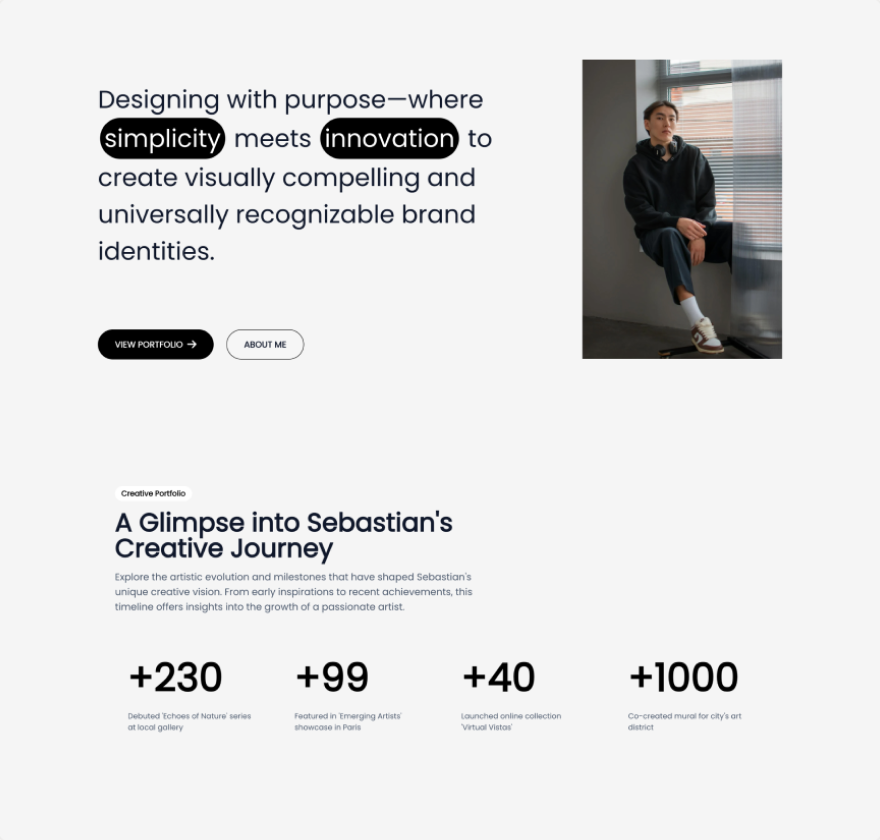Viewport: 880px width, 840px height.
Task: Click the View Portfolio button
Action: pyautogui.click(x=155, y=345)
